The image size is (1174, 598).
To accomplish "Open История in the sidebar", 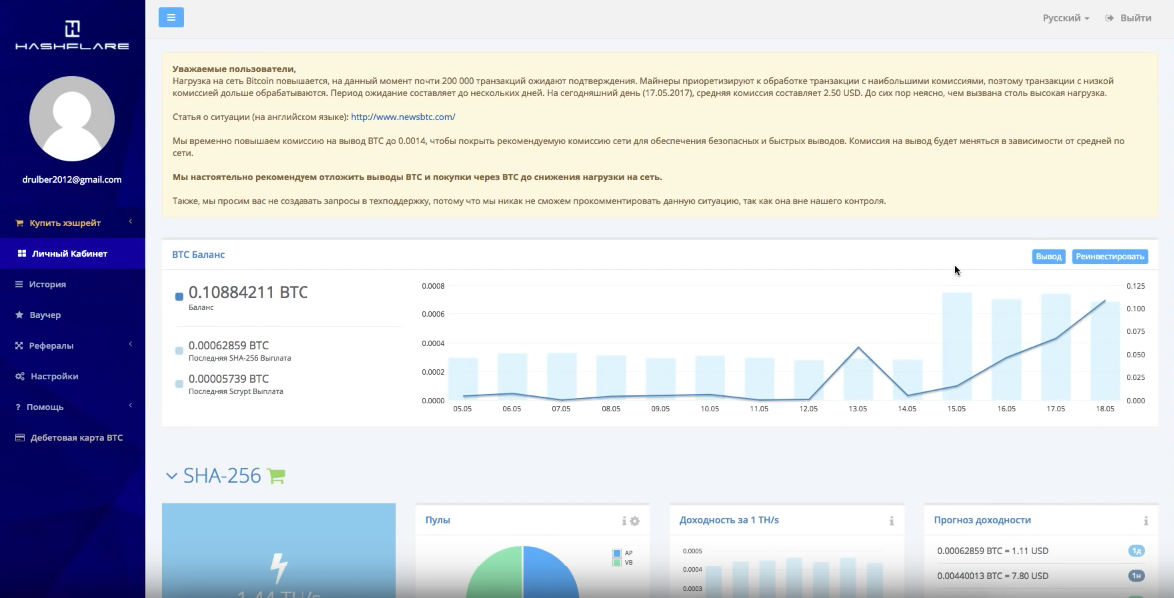I will pyautogui.click(x=47, y=284).
